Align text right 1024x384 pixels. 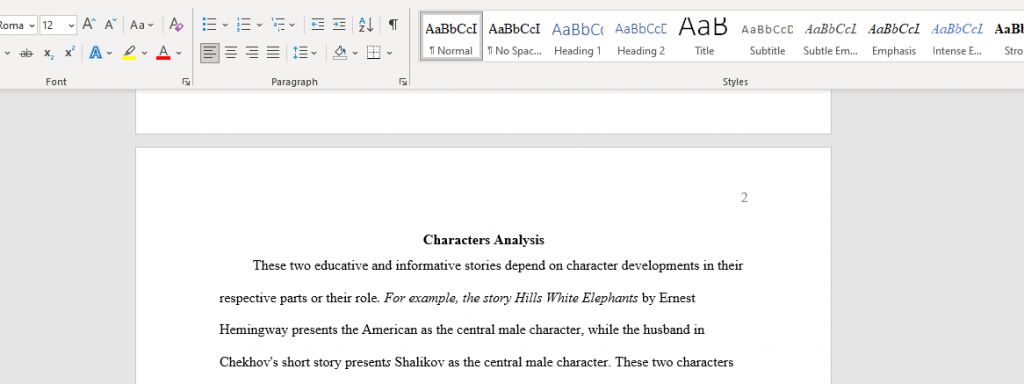(x=252, y=53)
